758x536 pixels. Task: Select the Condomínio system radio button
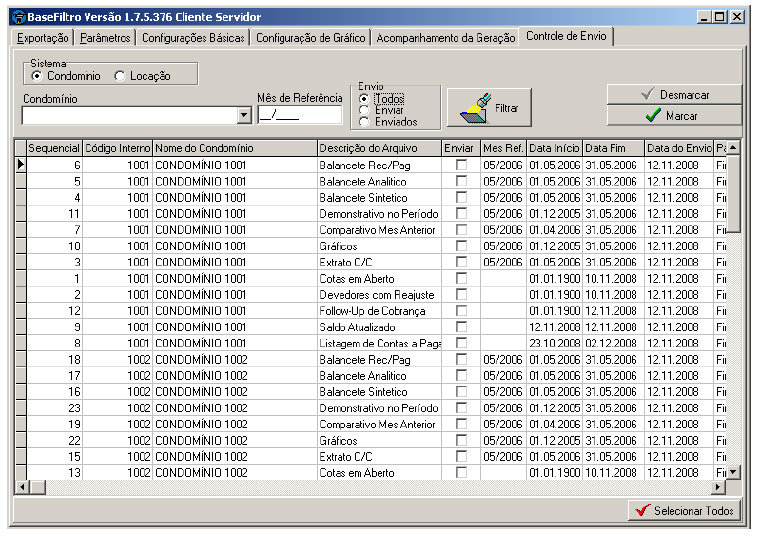point(37,76)
